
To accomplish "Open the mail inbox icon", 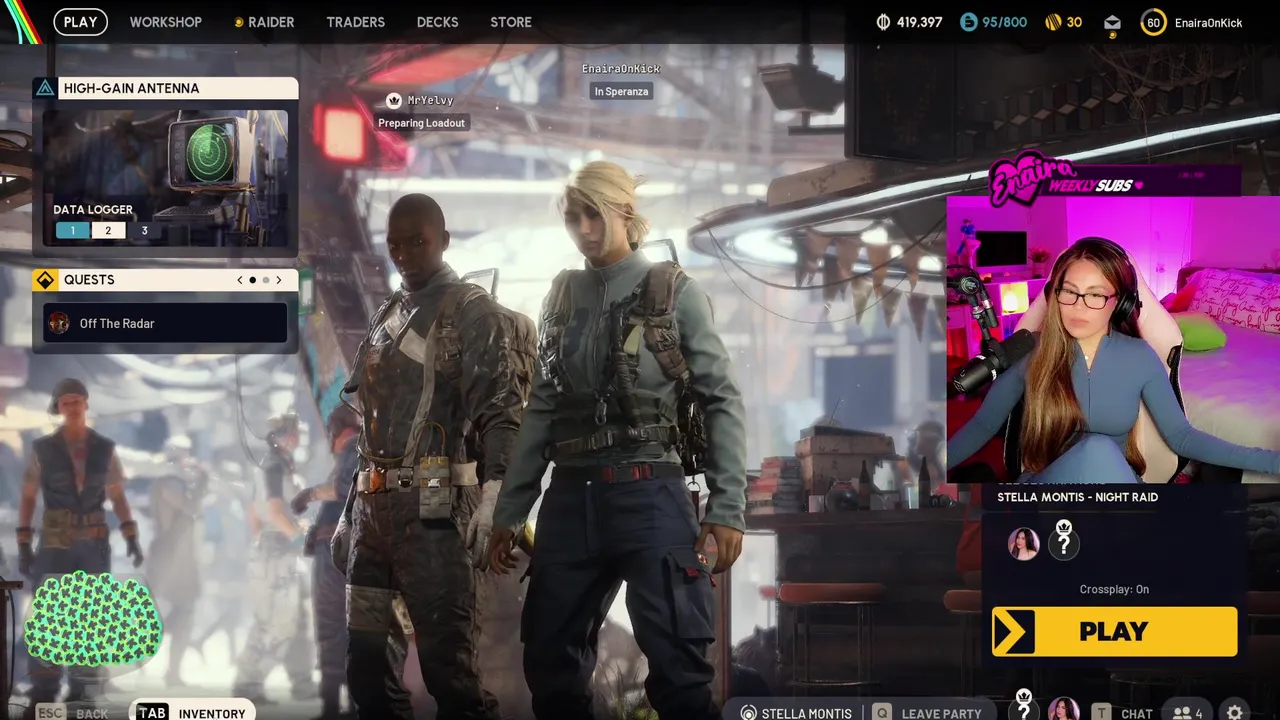I will pos(1112,23).
